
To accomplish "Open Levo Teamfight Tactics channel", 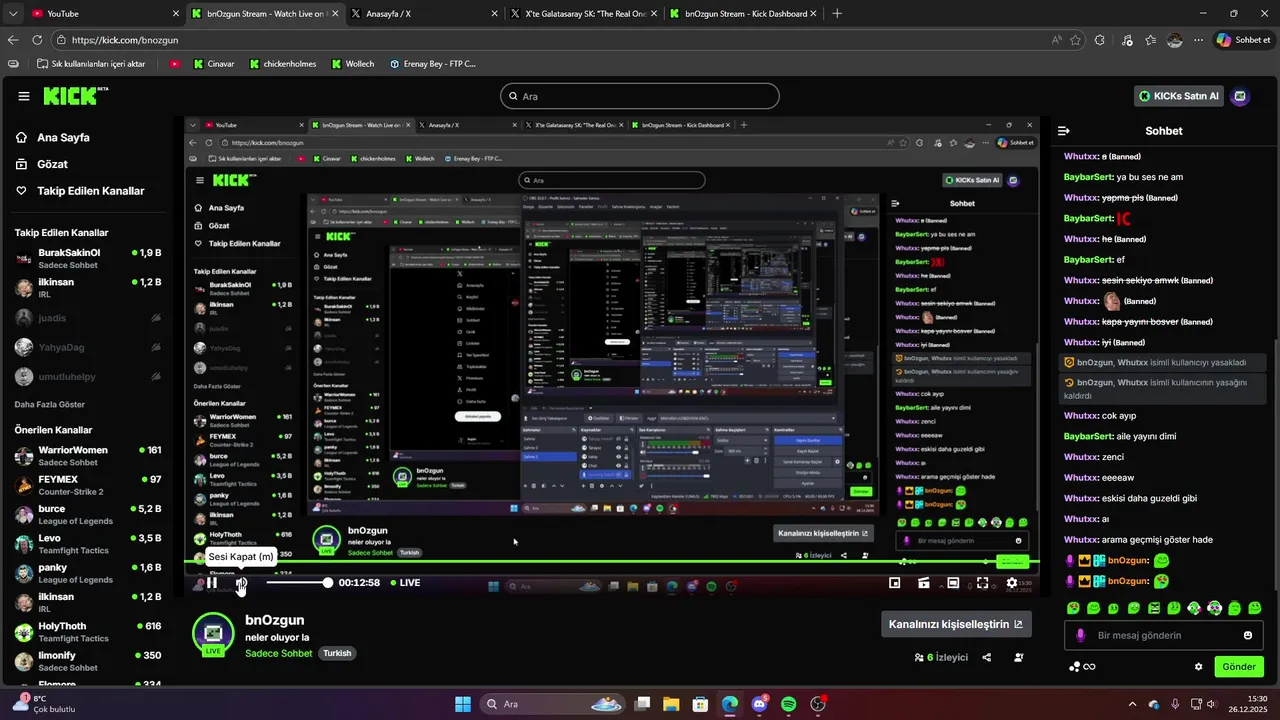I will pyautogui.click(x=88, y=544).
